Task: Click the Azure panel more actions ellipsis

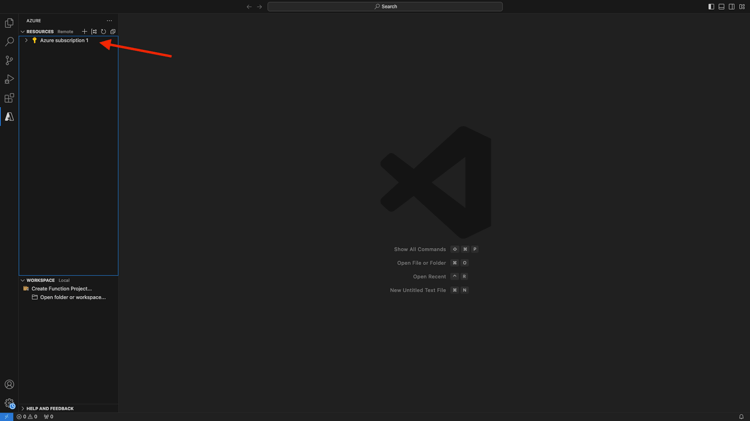Action: [x=110, y=21]
